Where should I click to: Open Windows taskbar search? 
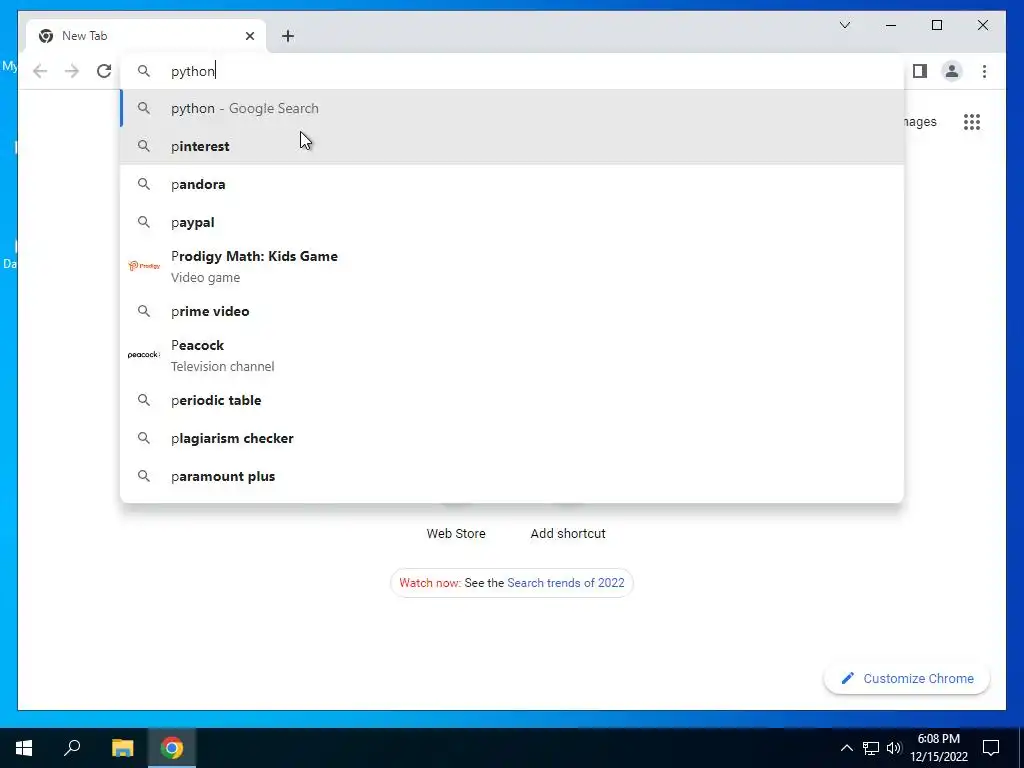tap(72, 748)
